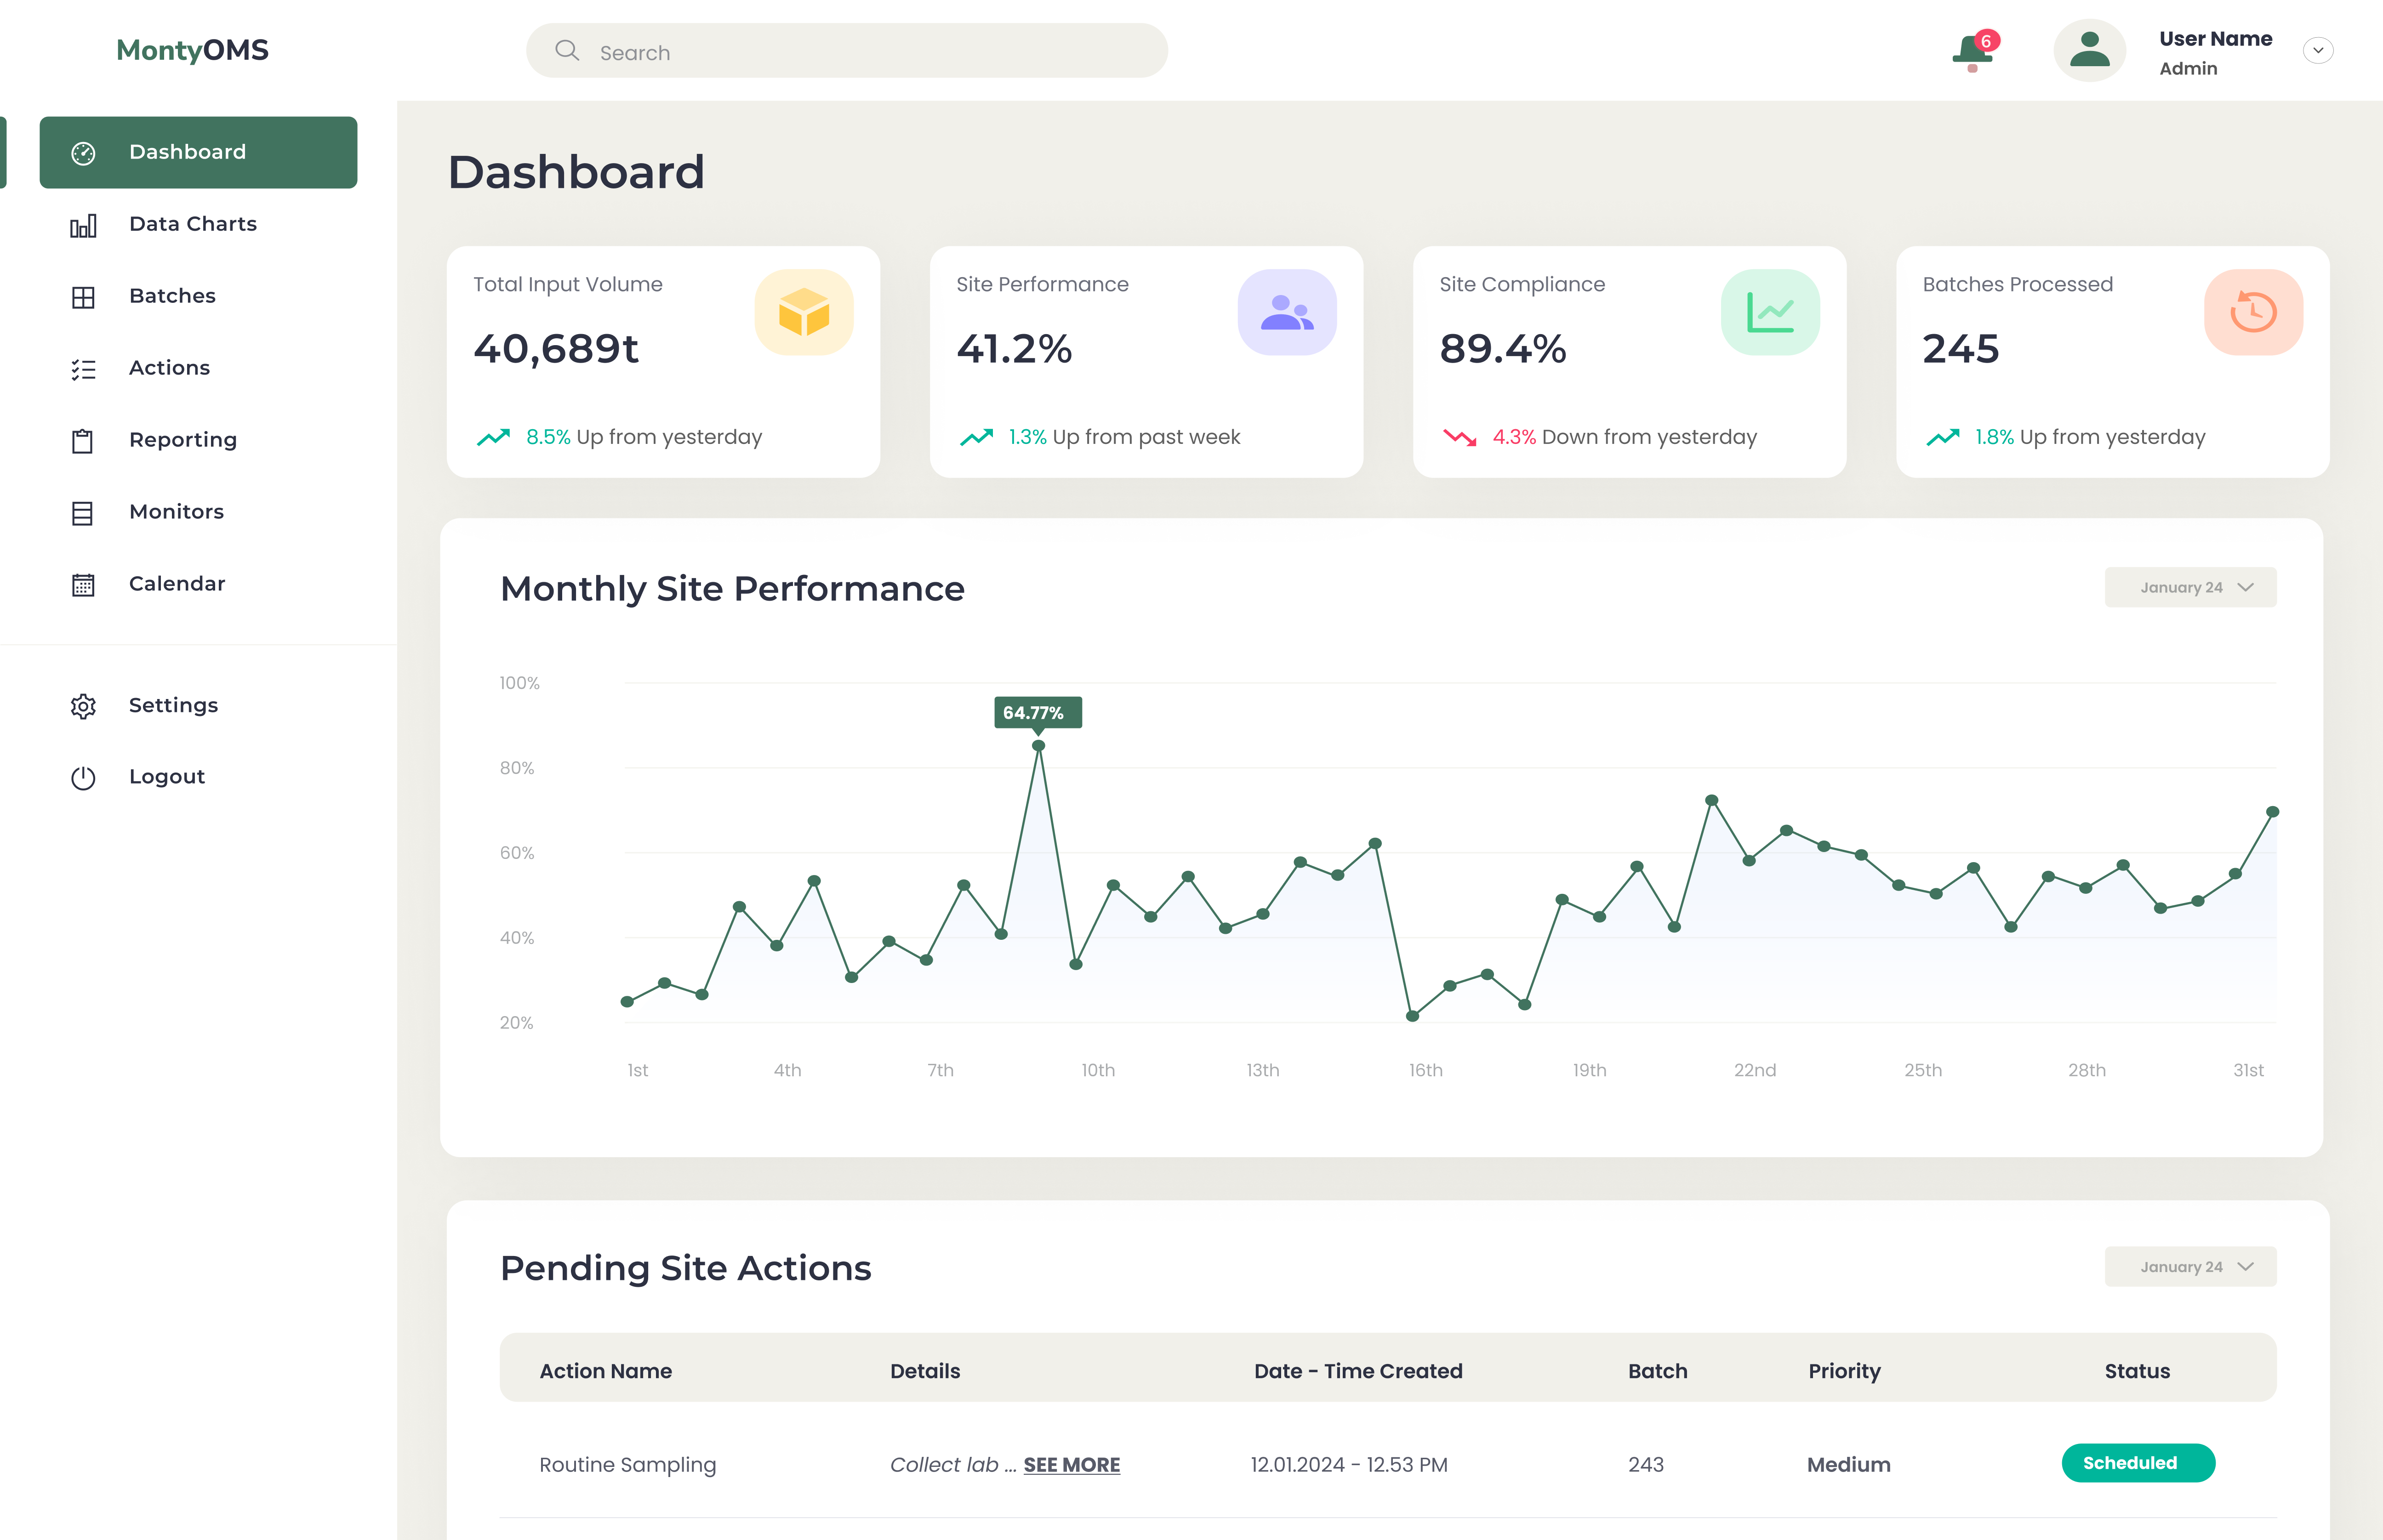The height and width of the screenshot is (1540, 2383).
Task: Click the Data Charts bar chart icon
Action: (x=83, y=225)
